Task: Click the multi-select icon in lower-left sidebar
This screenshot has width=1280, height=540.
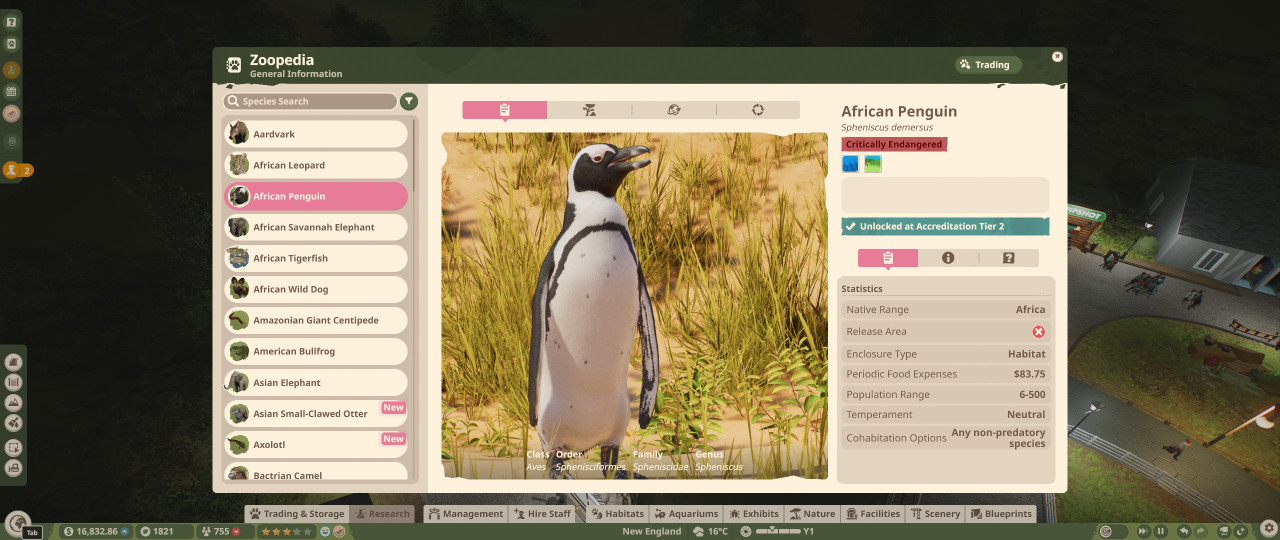Action: click(14, 447)
